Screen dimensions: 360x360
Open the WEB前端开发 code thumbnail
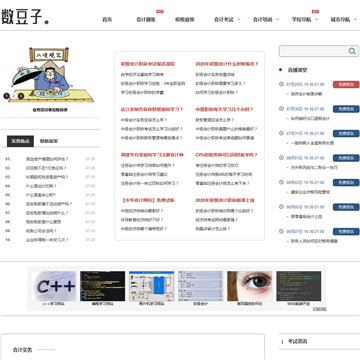299,286
